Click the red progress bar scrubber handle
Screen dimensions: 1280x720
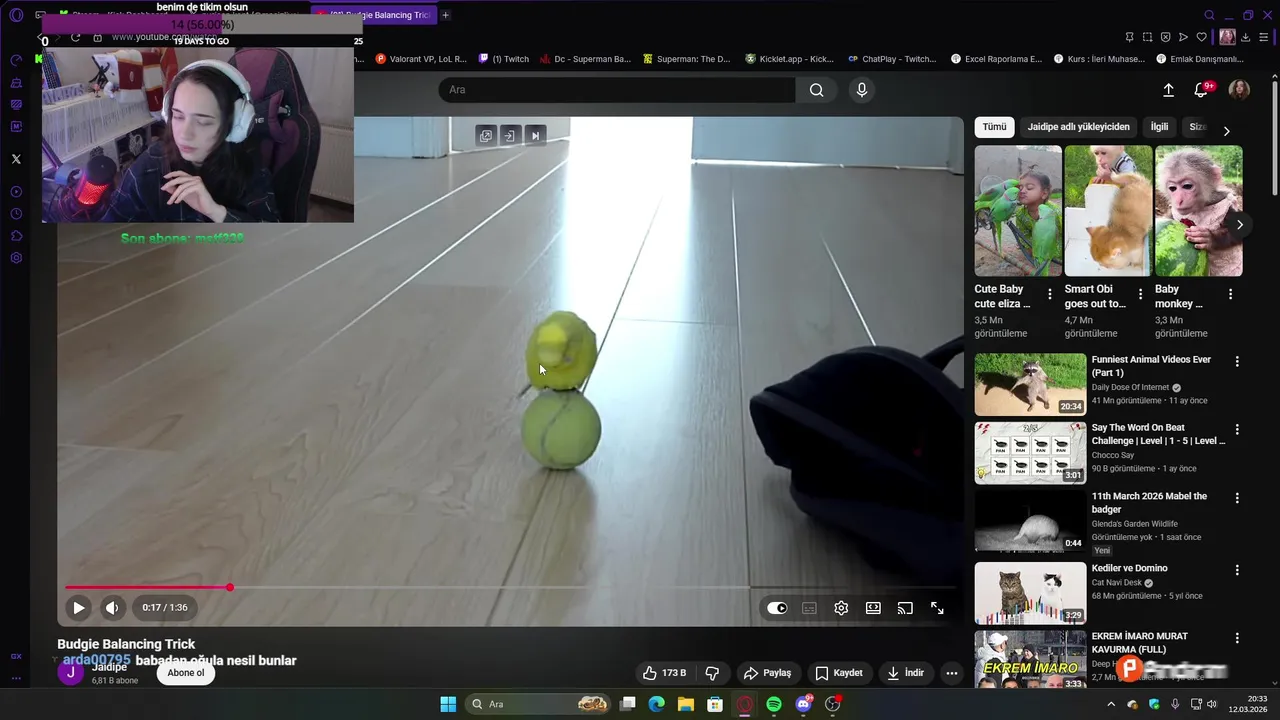click(229, 587)
